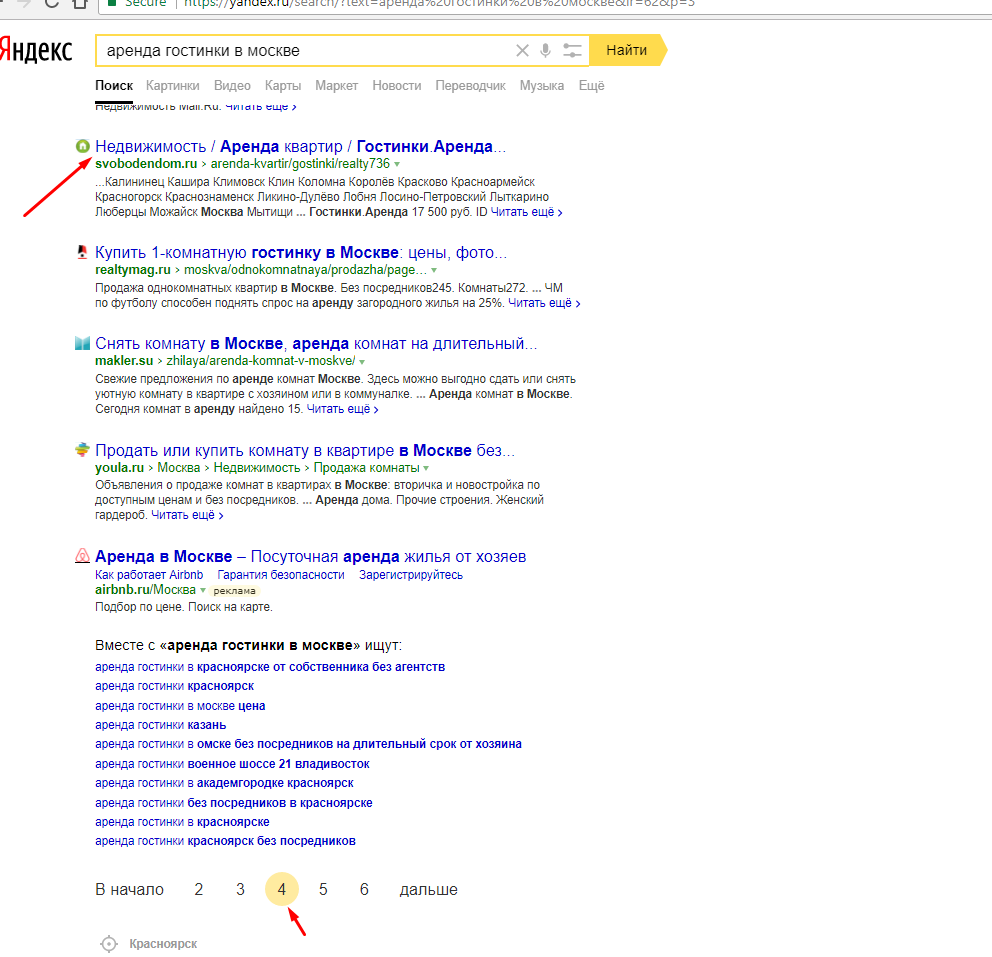Switch to the Маркет tab
The width and height of the screenshot is (992, 957).
coord(337,85)
